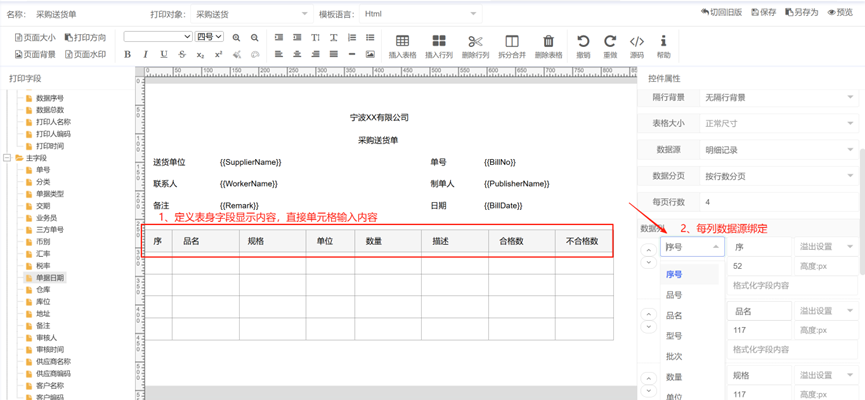Open the 四号 font size dropdown
This screenshot has width=865, height=400.
click(x=209, y=37)
